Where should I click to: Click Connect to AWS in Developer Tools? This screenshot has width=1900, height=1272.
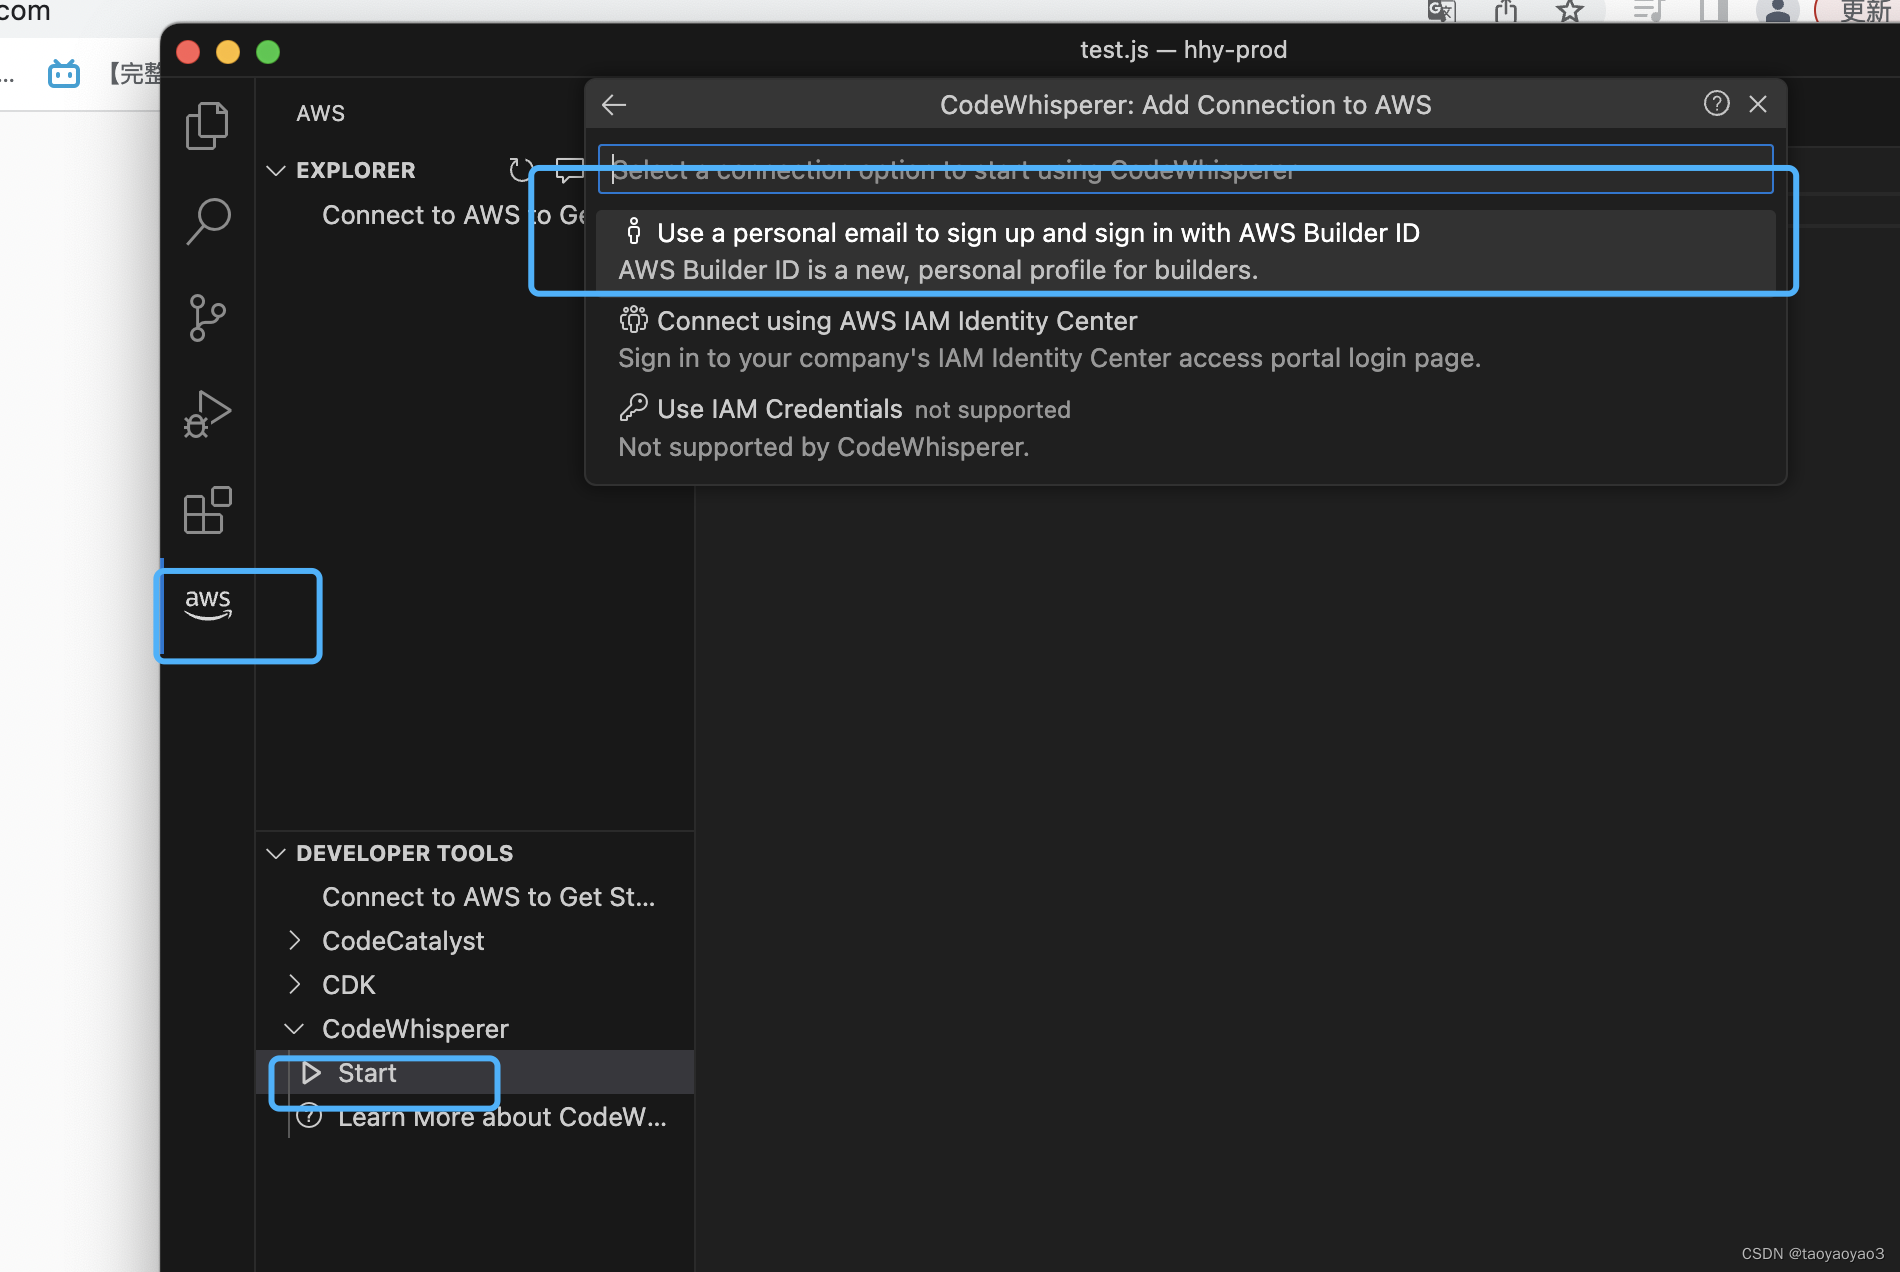click(488, 897)
